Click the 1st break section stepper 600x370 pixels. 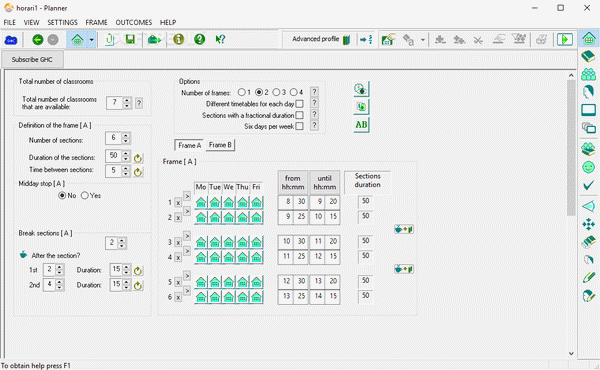[x=59, y=270]
